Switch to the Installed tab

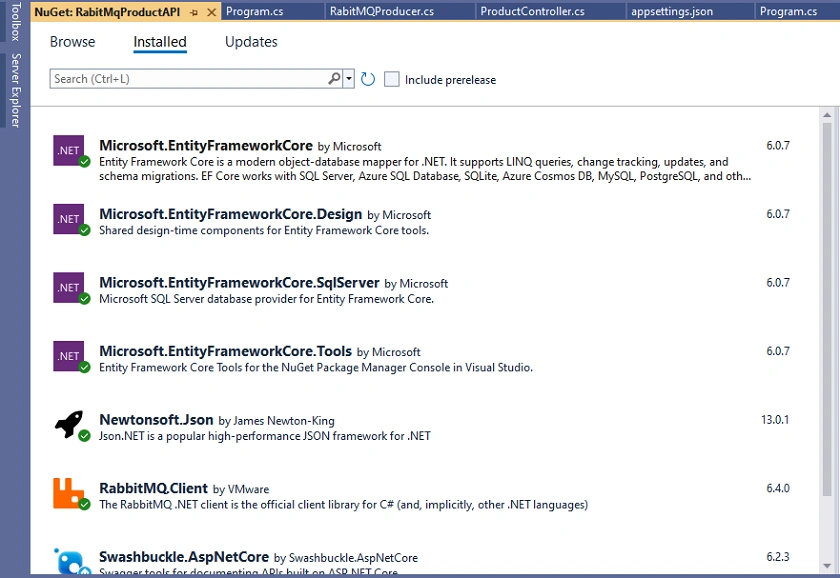click(160, 42)
